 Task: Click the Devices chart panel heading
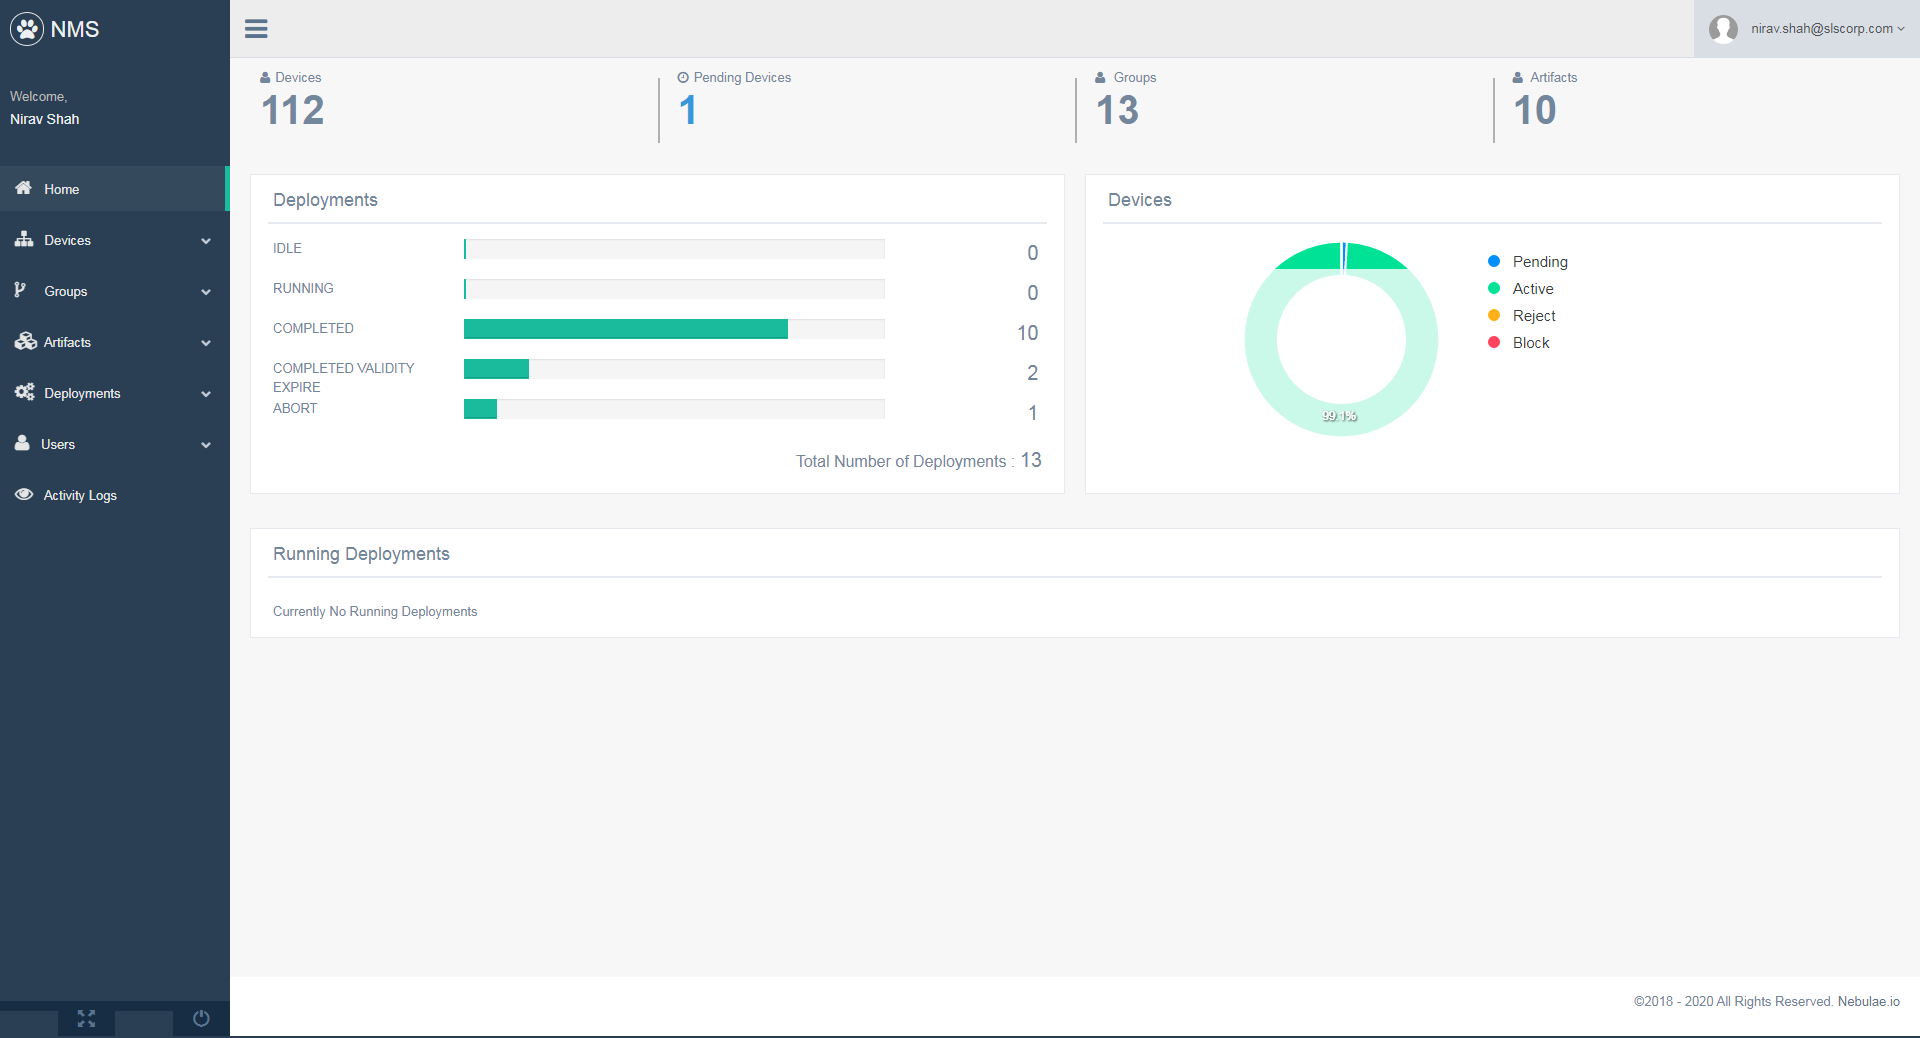coord(1139,200)
